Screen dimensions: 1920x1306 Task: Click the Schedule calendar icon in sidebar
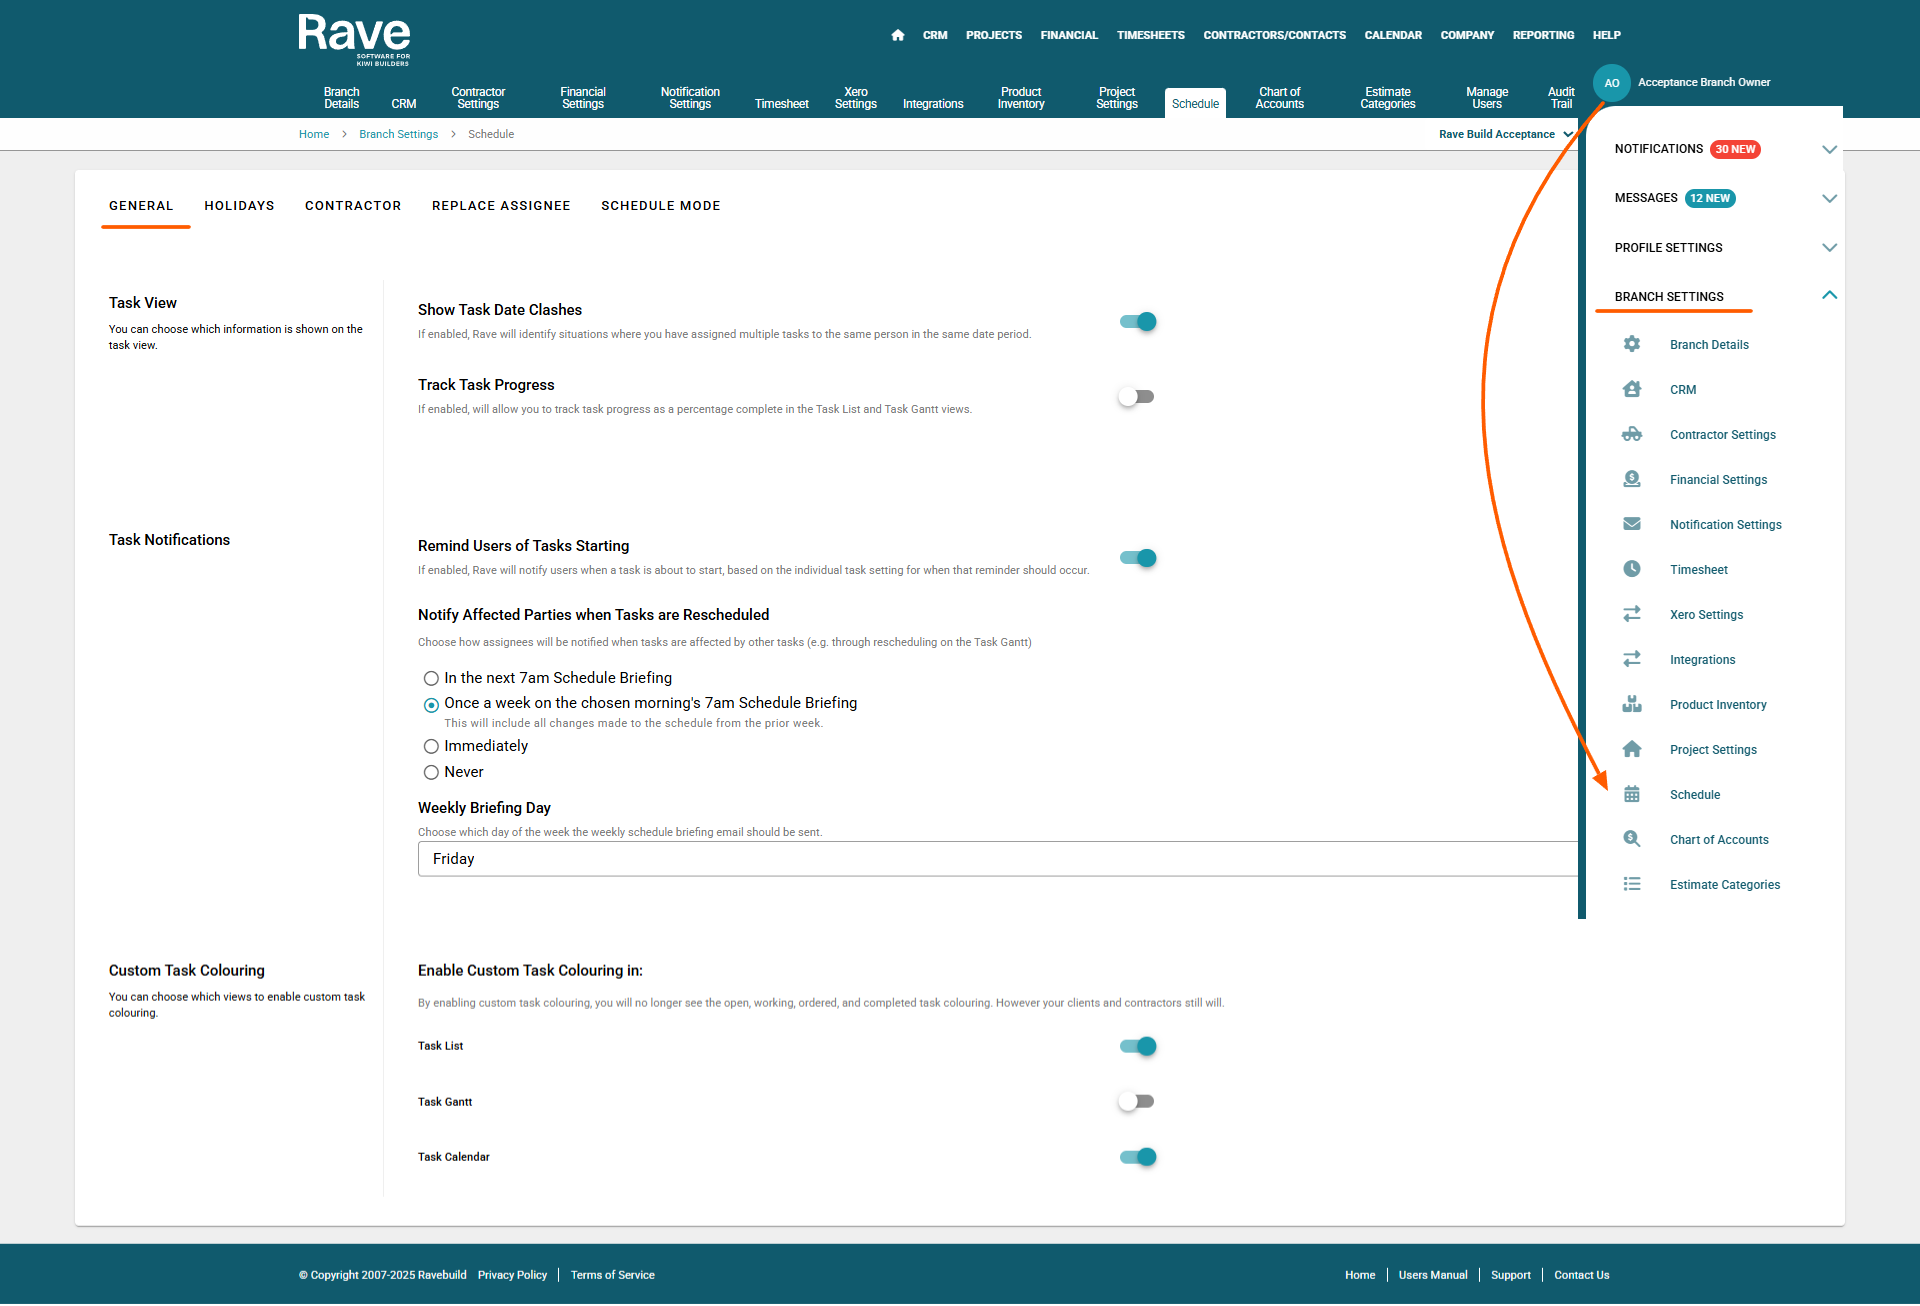(x=1632, y=794)
